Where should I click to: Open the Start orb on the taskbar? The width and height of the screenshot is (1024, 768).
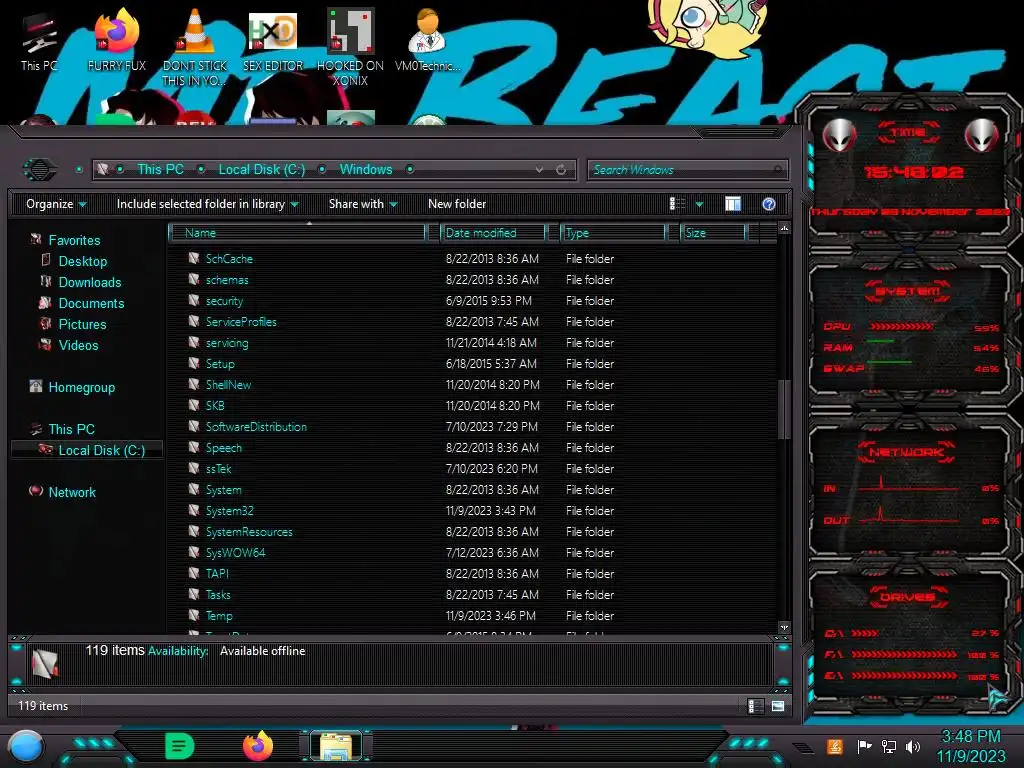[26, 746]
